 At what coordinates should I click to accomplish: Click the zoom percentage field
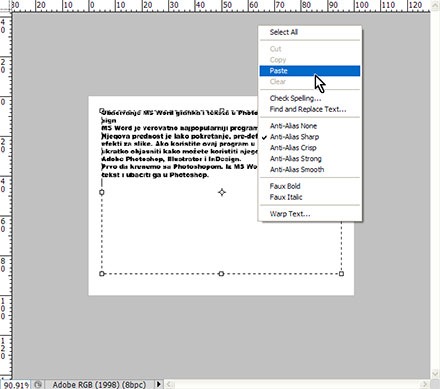[16, 385]
